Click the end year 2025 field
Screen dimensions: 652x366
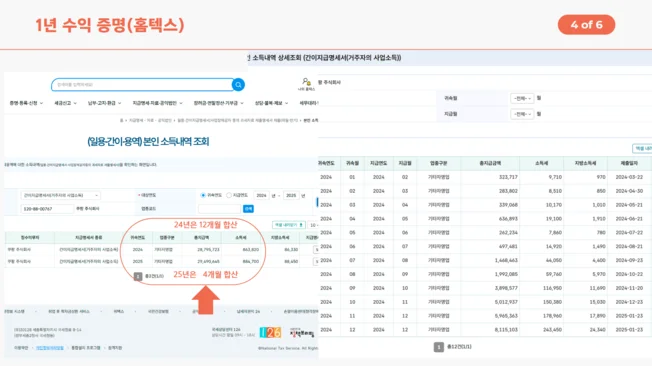[291, 195]
